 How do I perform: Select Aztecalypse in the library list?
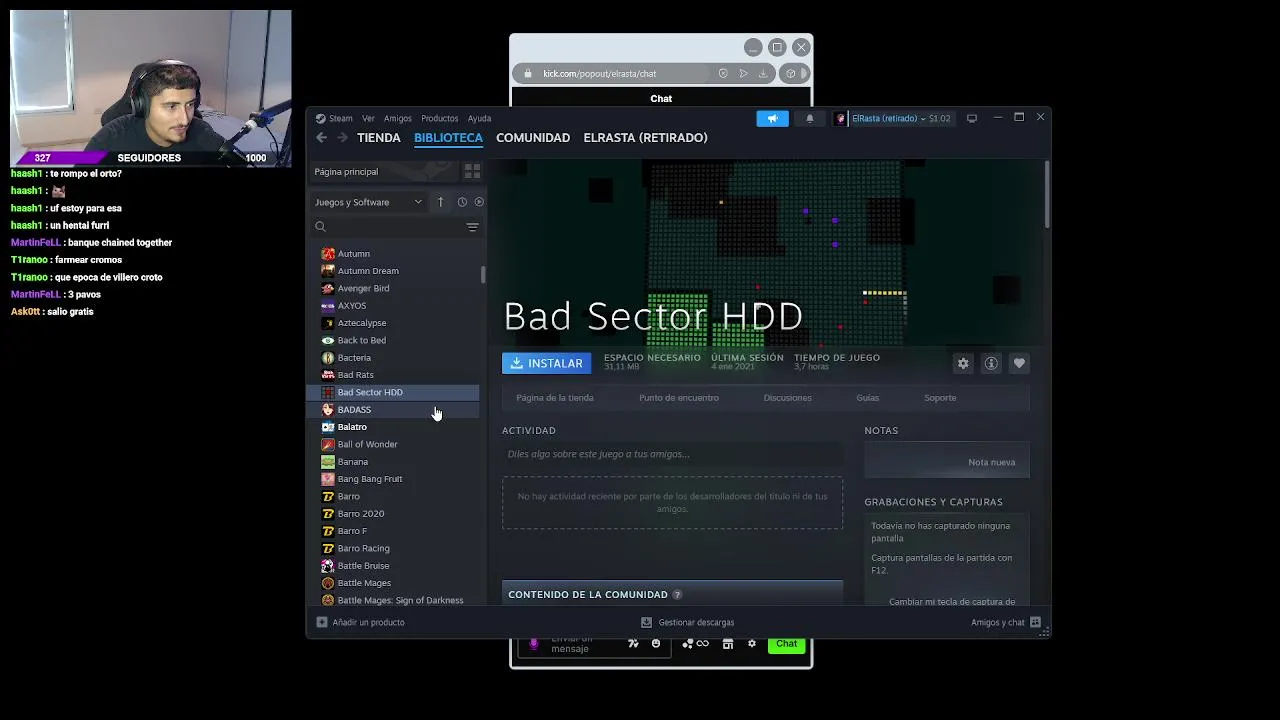[x=394, y=323]
